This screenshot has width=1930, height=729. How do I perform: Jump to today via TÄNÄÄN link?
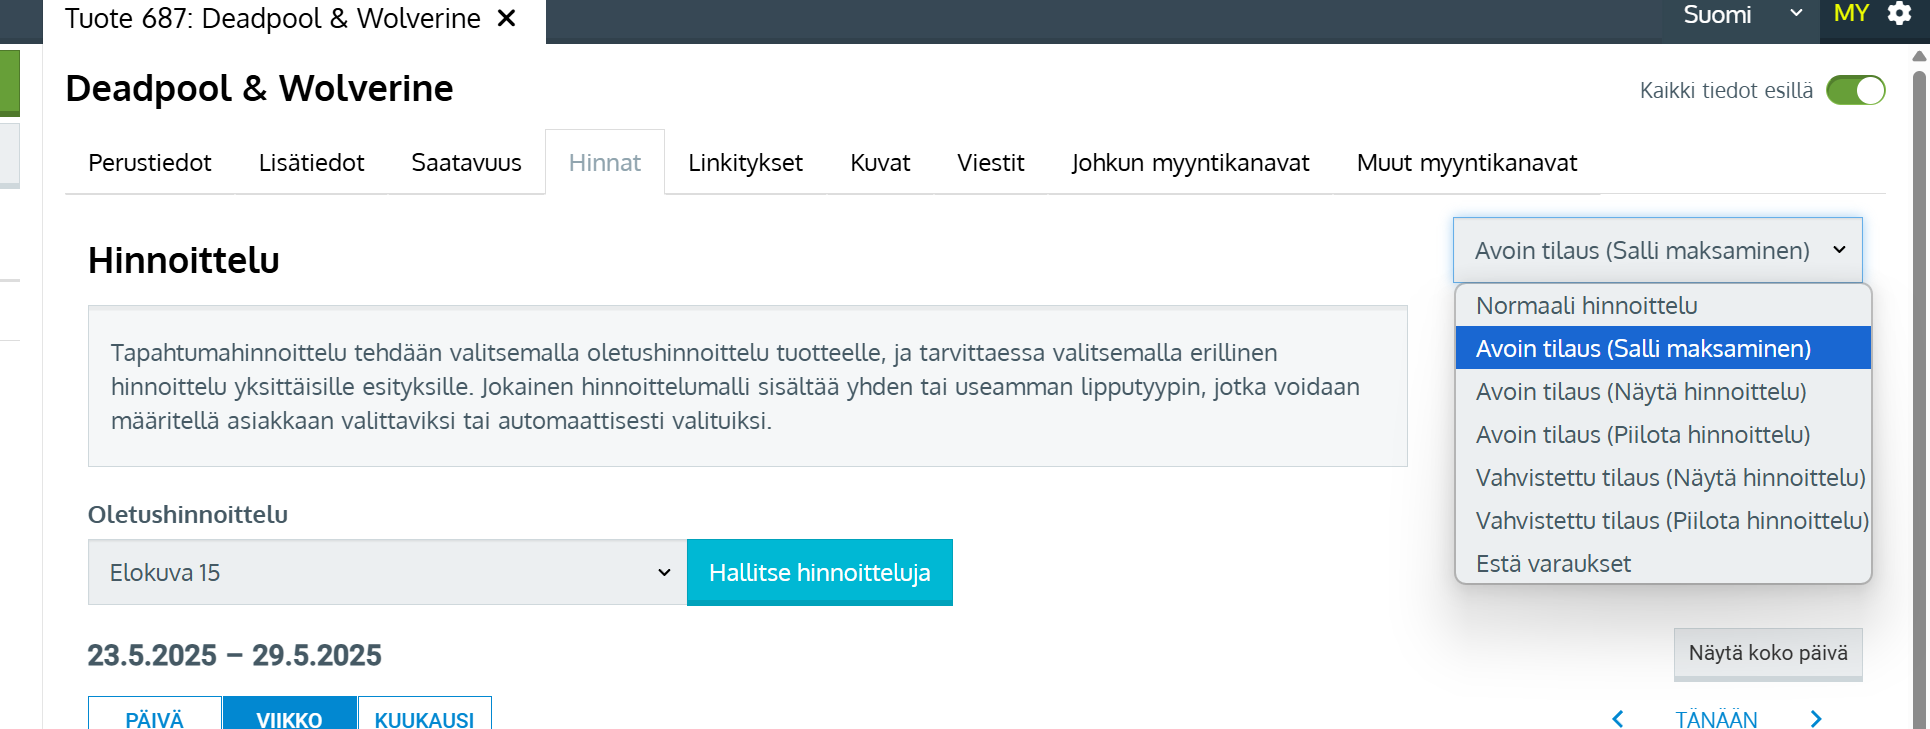[1716, 718]
